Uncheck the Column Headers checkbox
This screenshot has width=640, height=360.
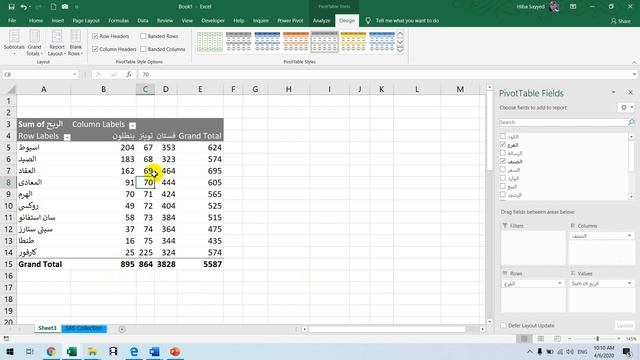(x=95, y=49)
